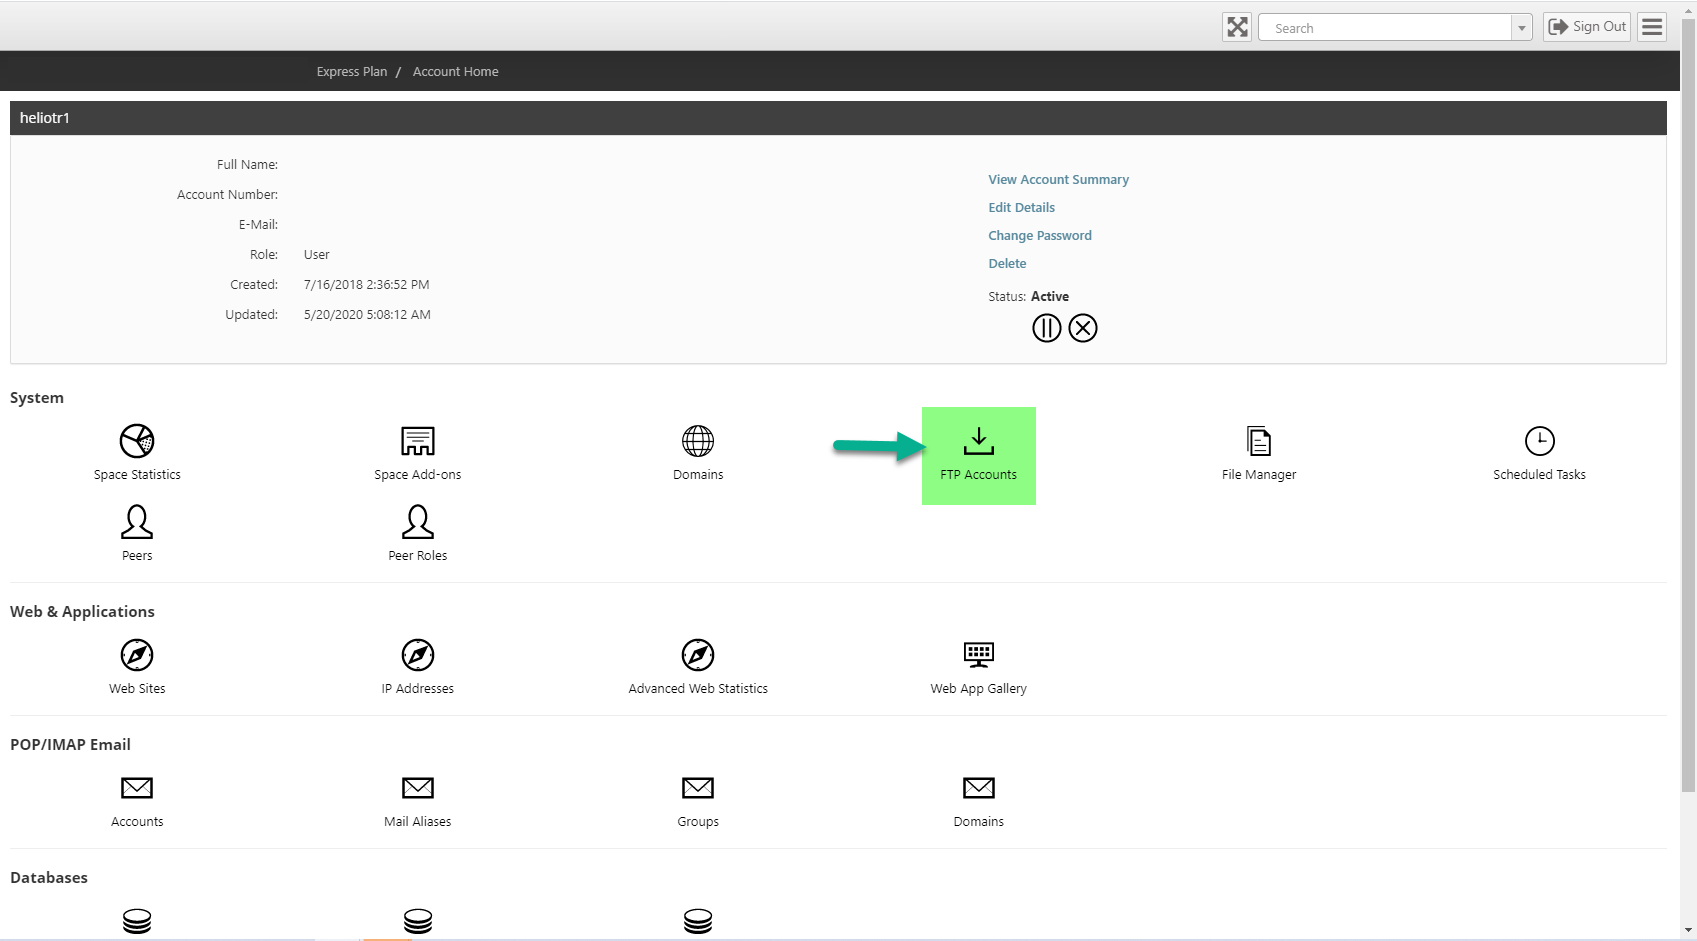Open FTP Accounts

(x=979, y=455)
